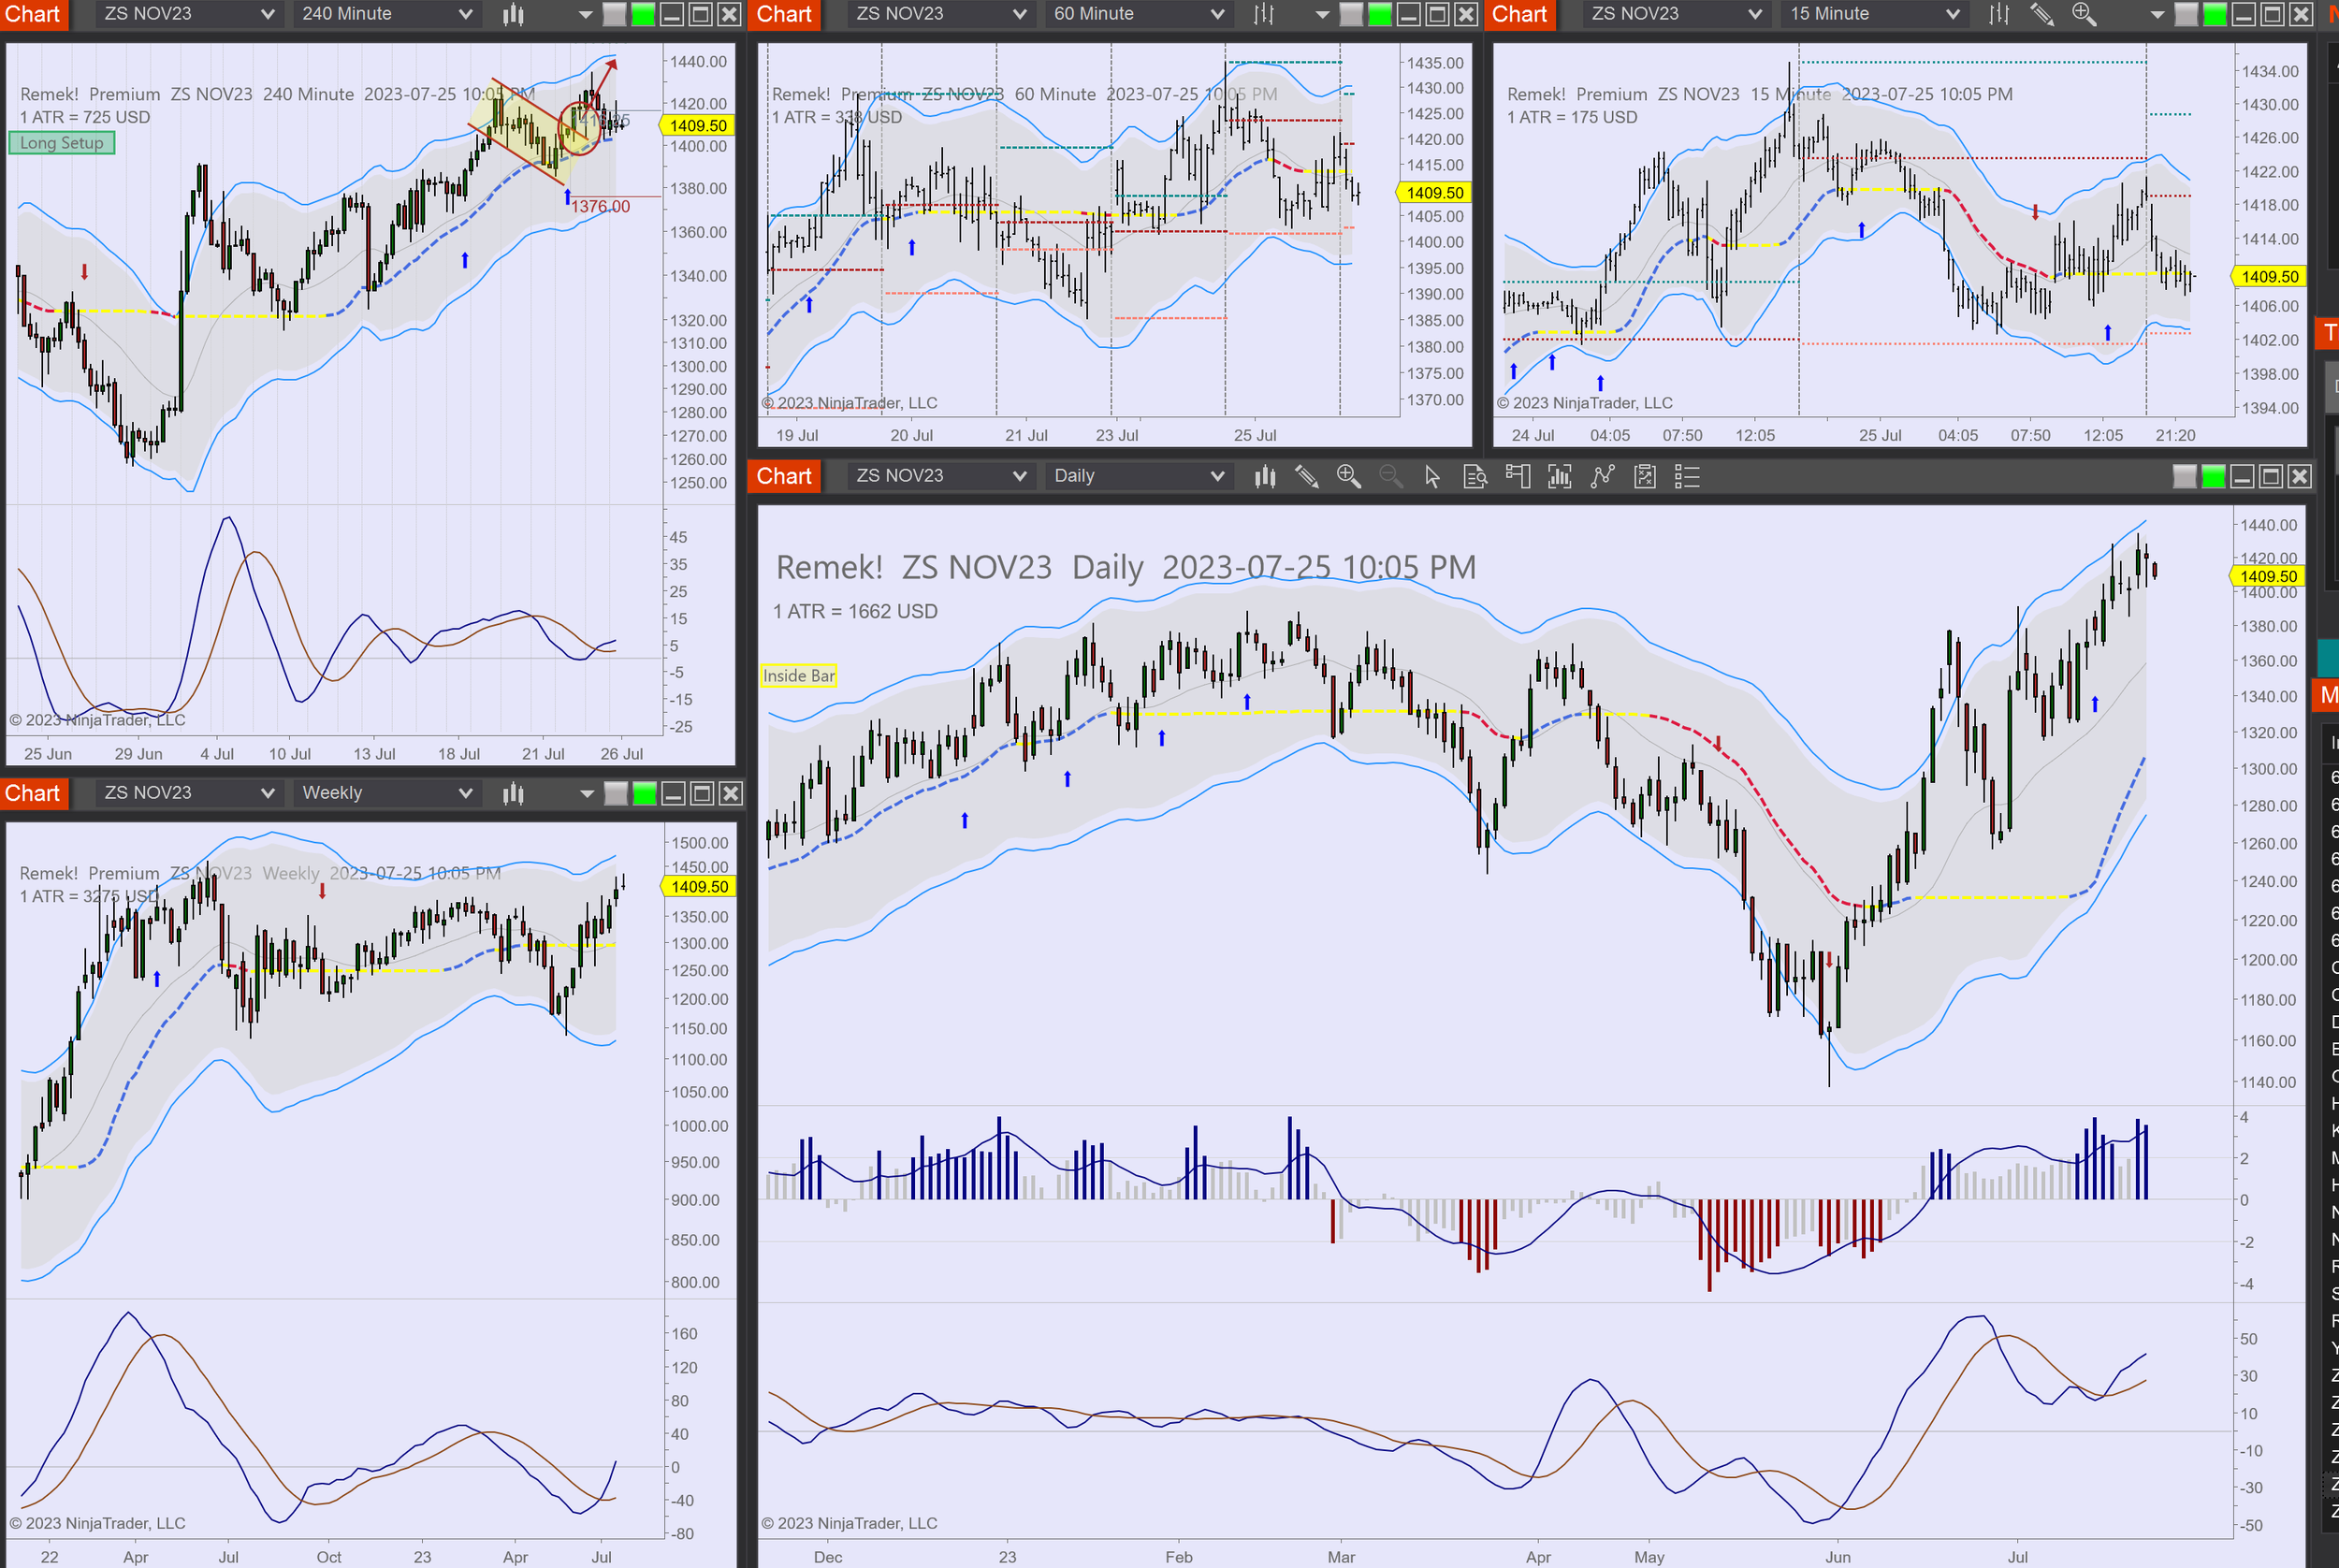
Task: Expand toolbar overflow arrow on Weekly chart
Action: tap(587, 794)
